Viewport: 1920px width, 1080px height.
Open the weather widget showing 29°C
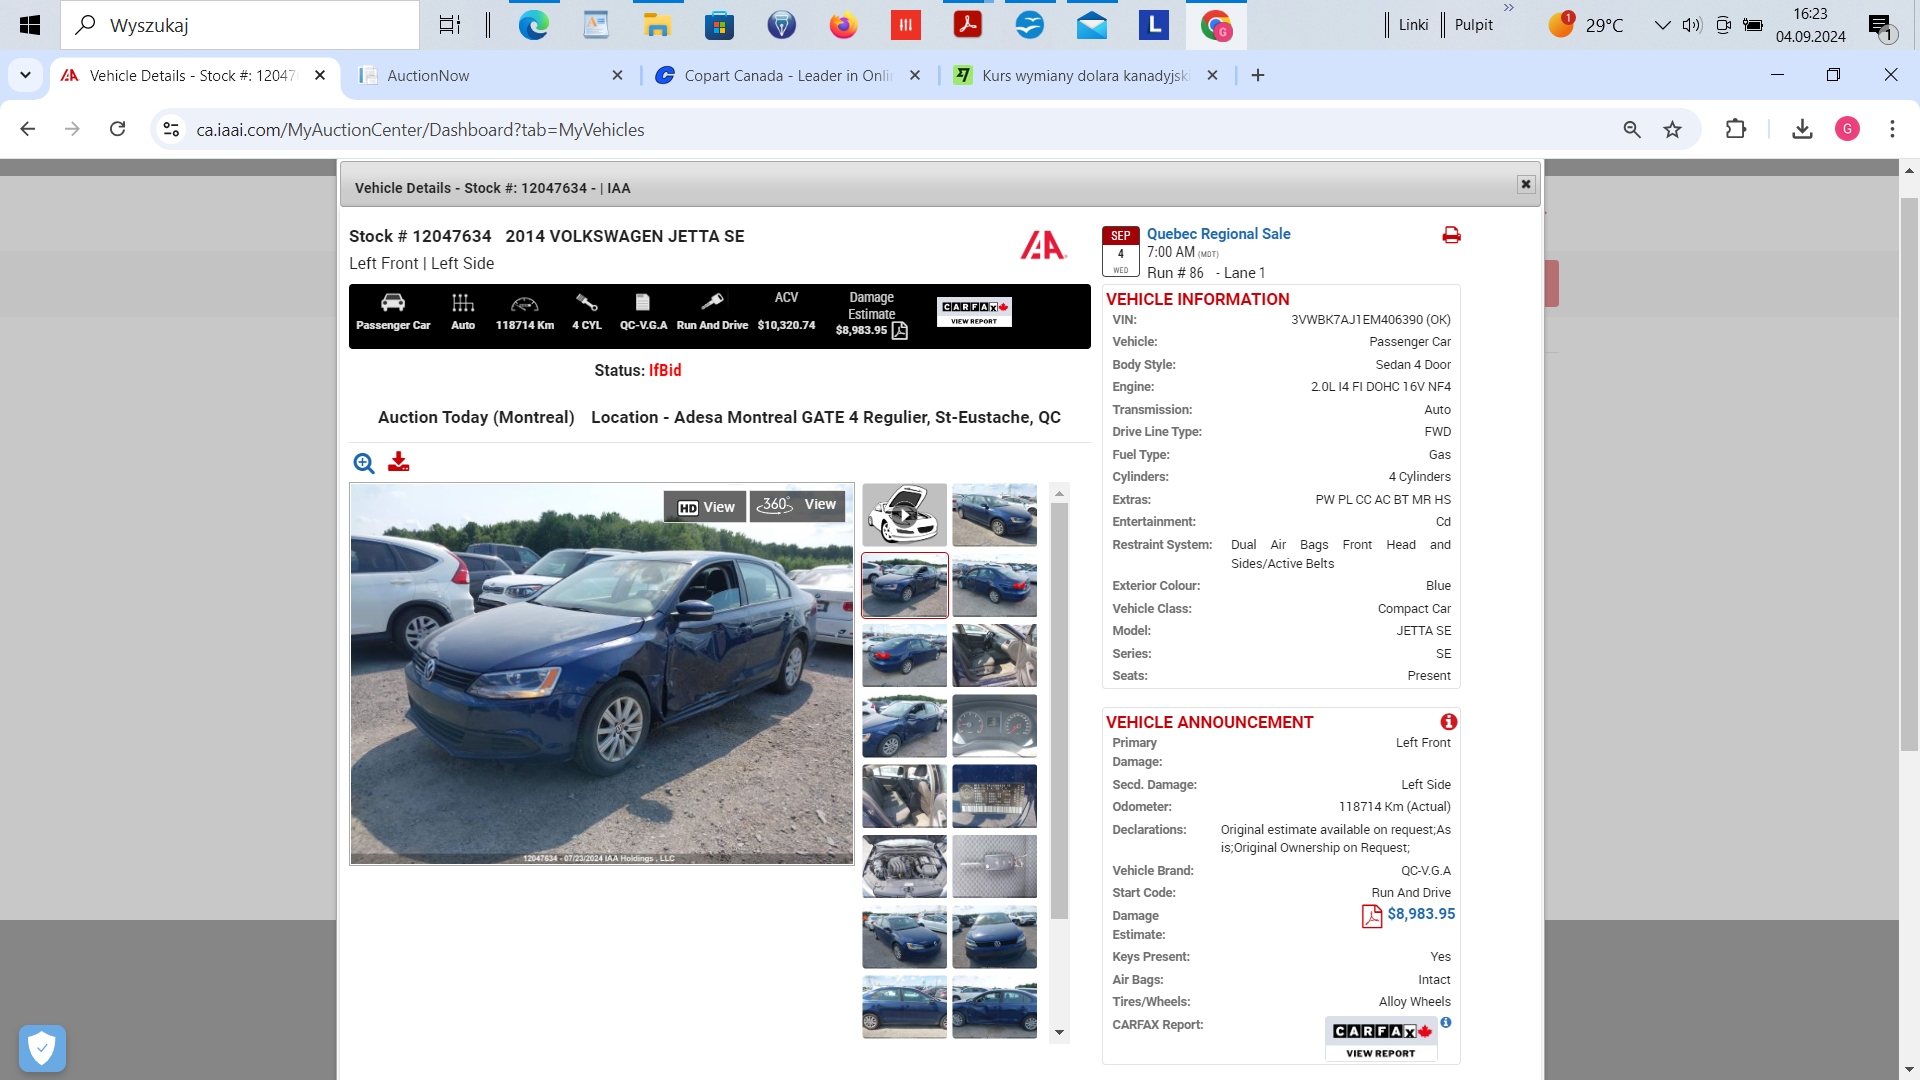(1586, 25)
